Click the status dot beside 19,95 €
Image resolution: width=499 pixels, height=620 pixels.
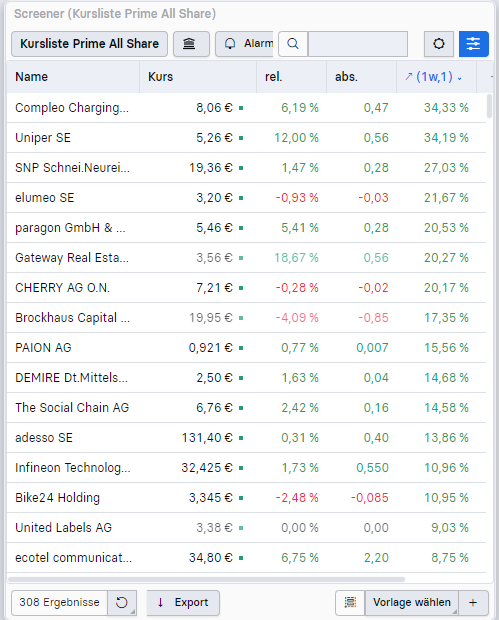[x=241, y=318]
